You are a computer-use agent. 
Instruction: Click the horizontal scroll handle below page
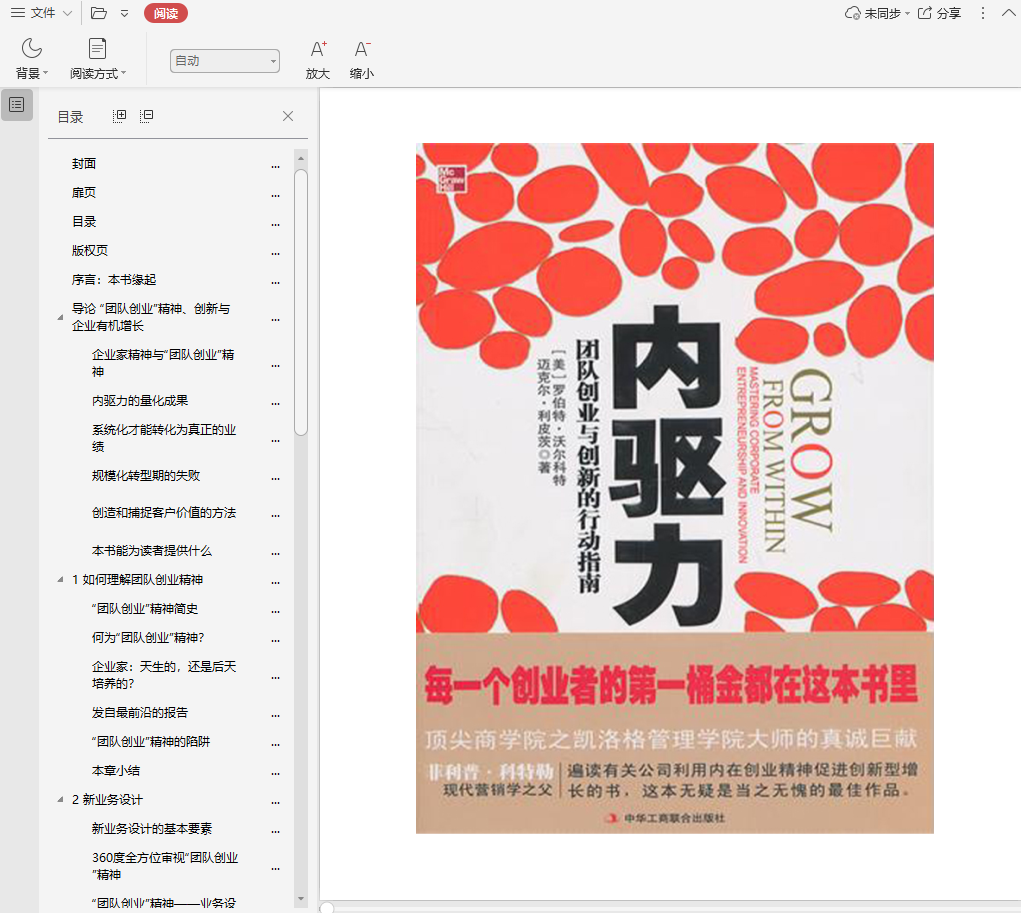point(327,907)
